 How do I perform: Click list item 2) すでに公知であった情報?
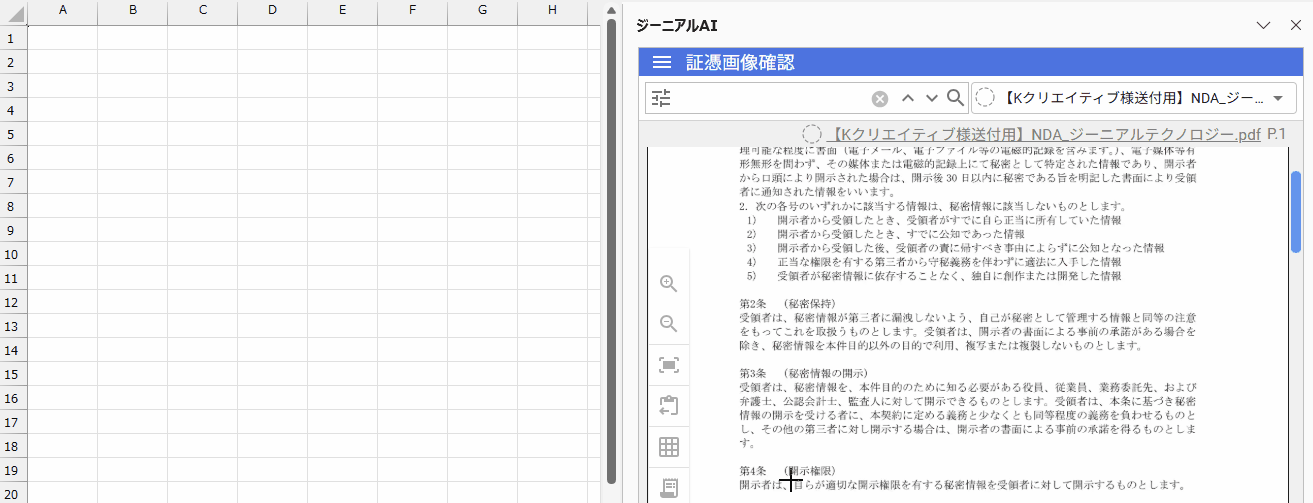click(885, 233)
